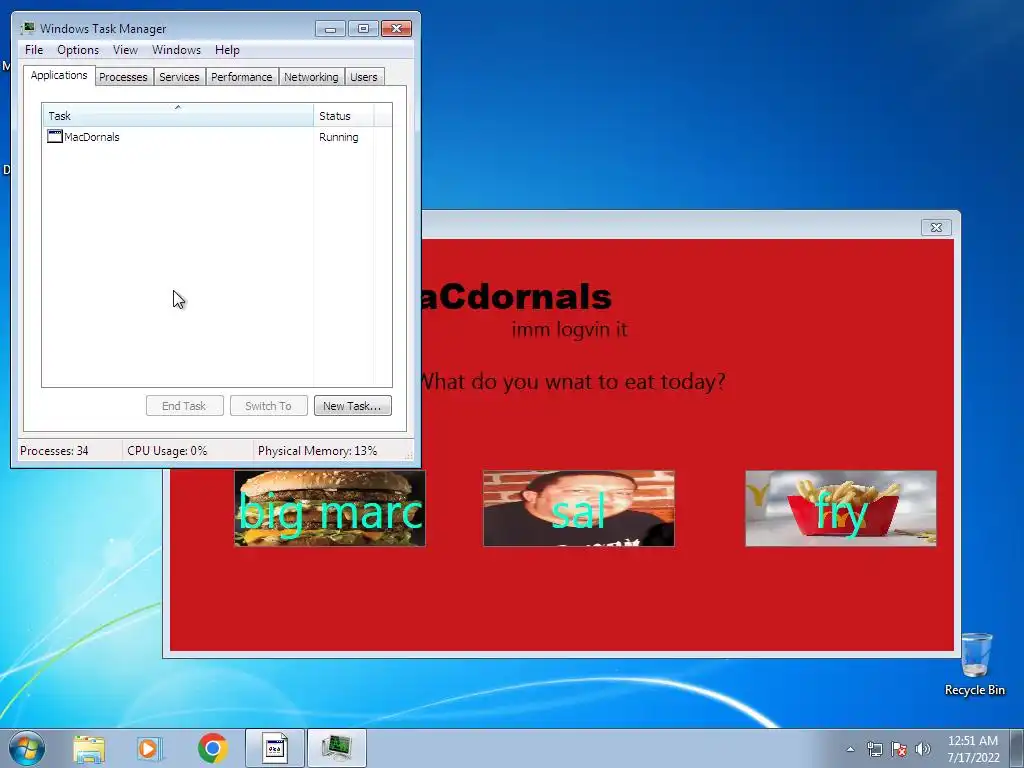Select the Recycle Bin desktop icon
The width and height of the screenshot is (1024, 768).
click(975, 664)
